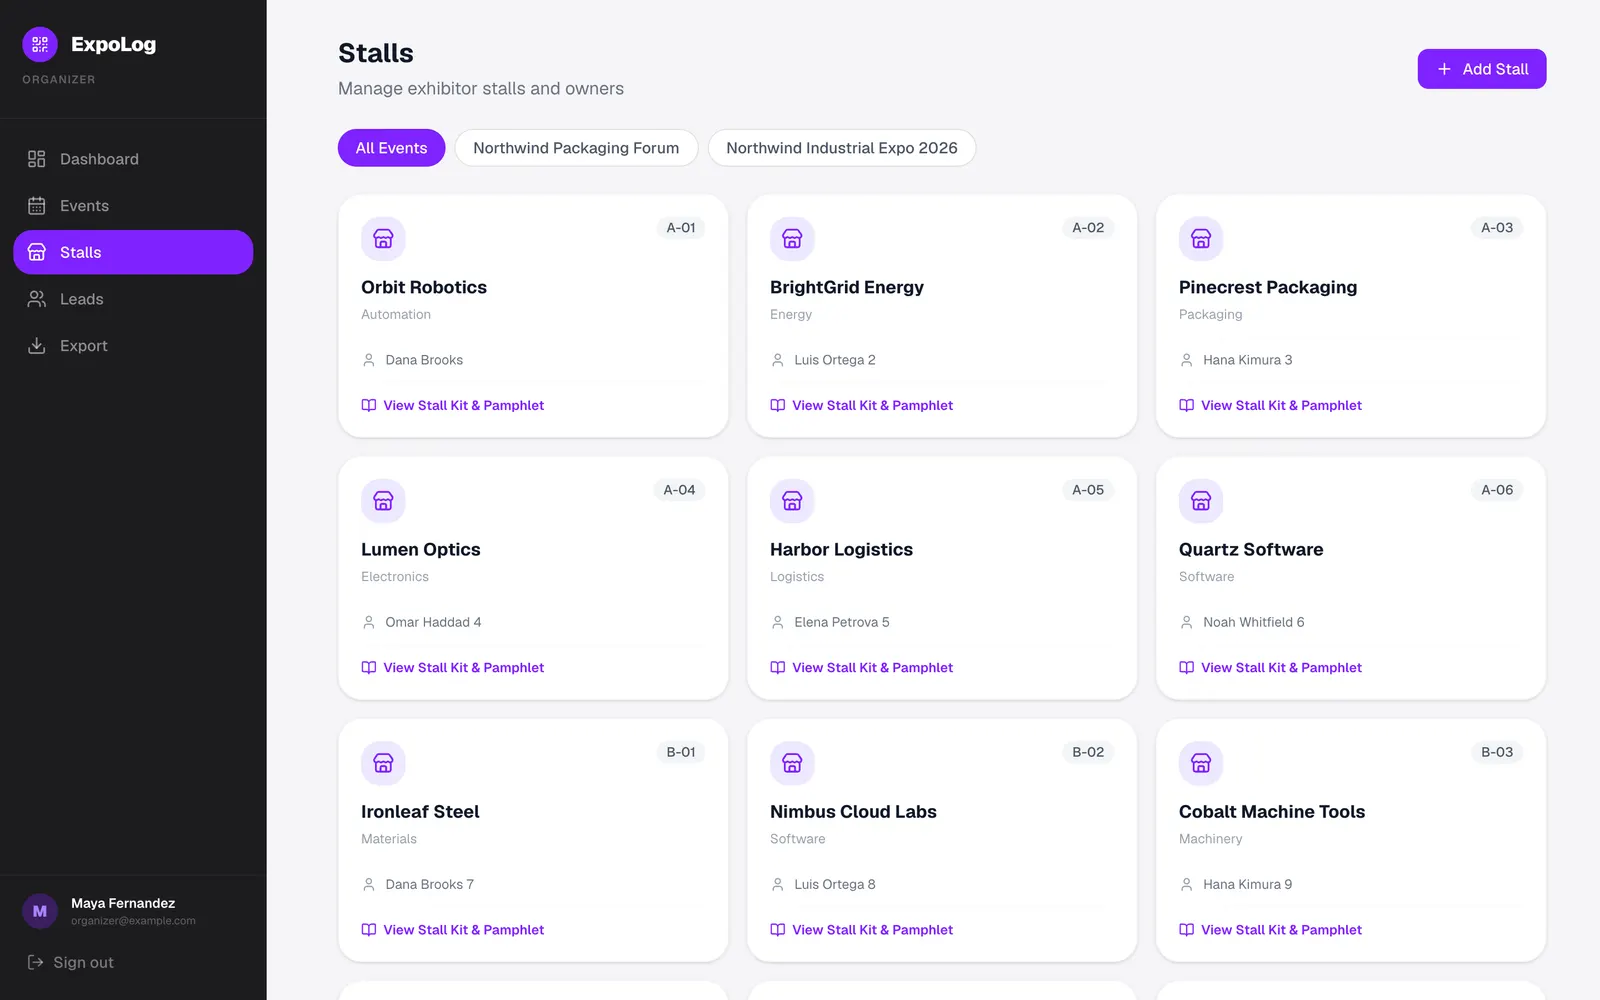Filter by Northwind Packaging Forum
Screen dimensions: 1600x1000
click(x=576, y=148)
